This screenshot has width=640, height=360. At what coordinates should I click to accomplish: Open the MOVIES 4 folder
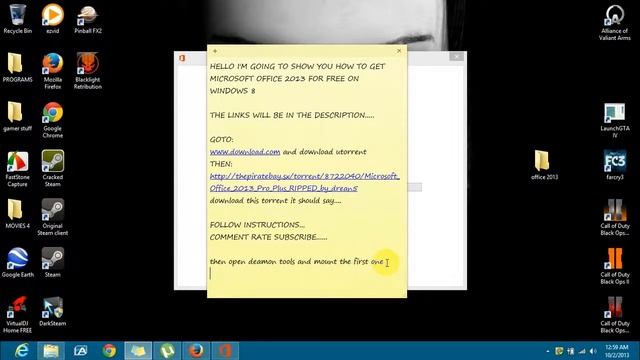[x=17, y=214]
